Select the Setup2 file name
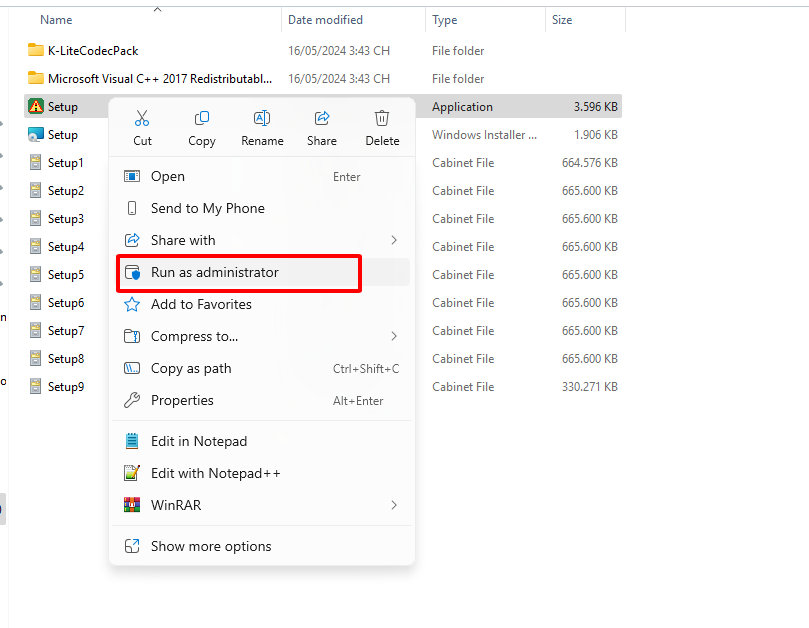 (66, 190)
